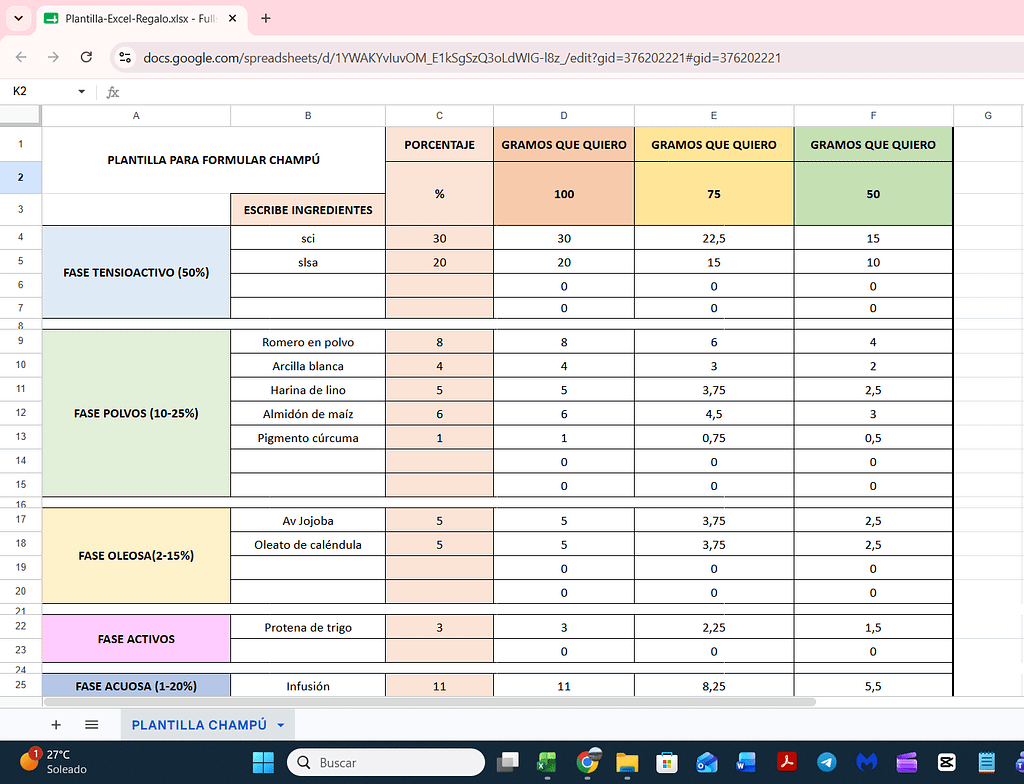Open the weather widget showing 27°C
Viewport: 1024px width, 784px height.
(54, 762)
